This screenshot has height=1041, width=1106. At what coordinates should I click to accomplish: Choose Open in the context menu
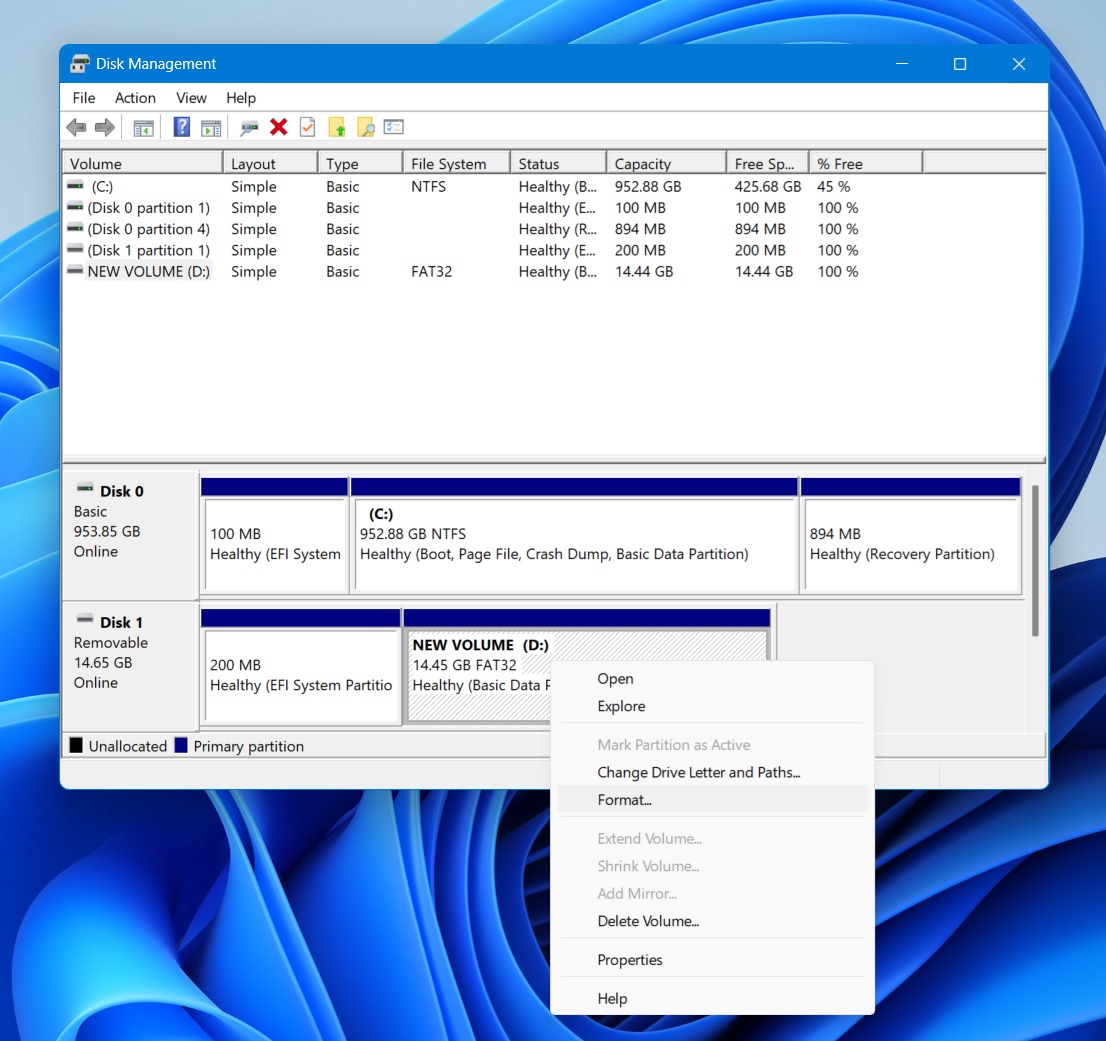tap(712, 678)
